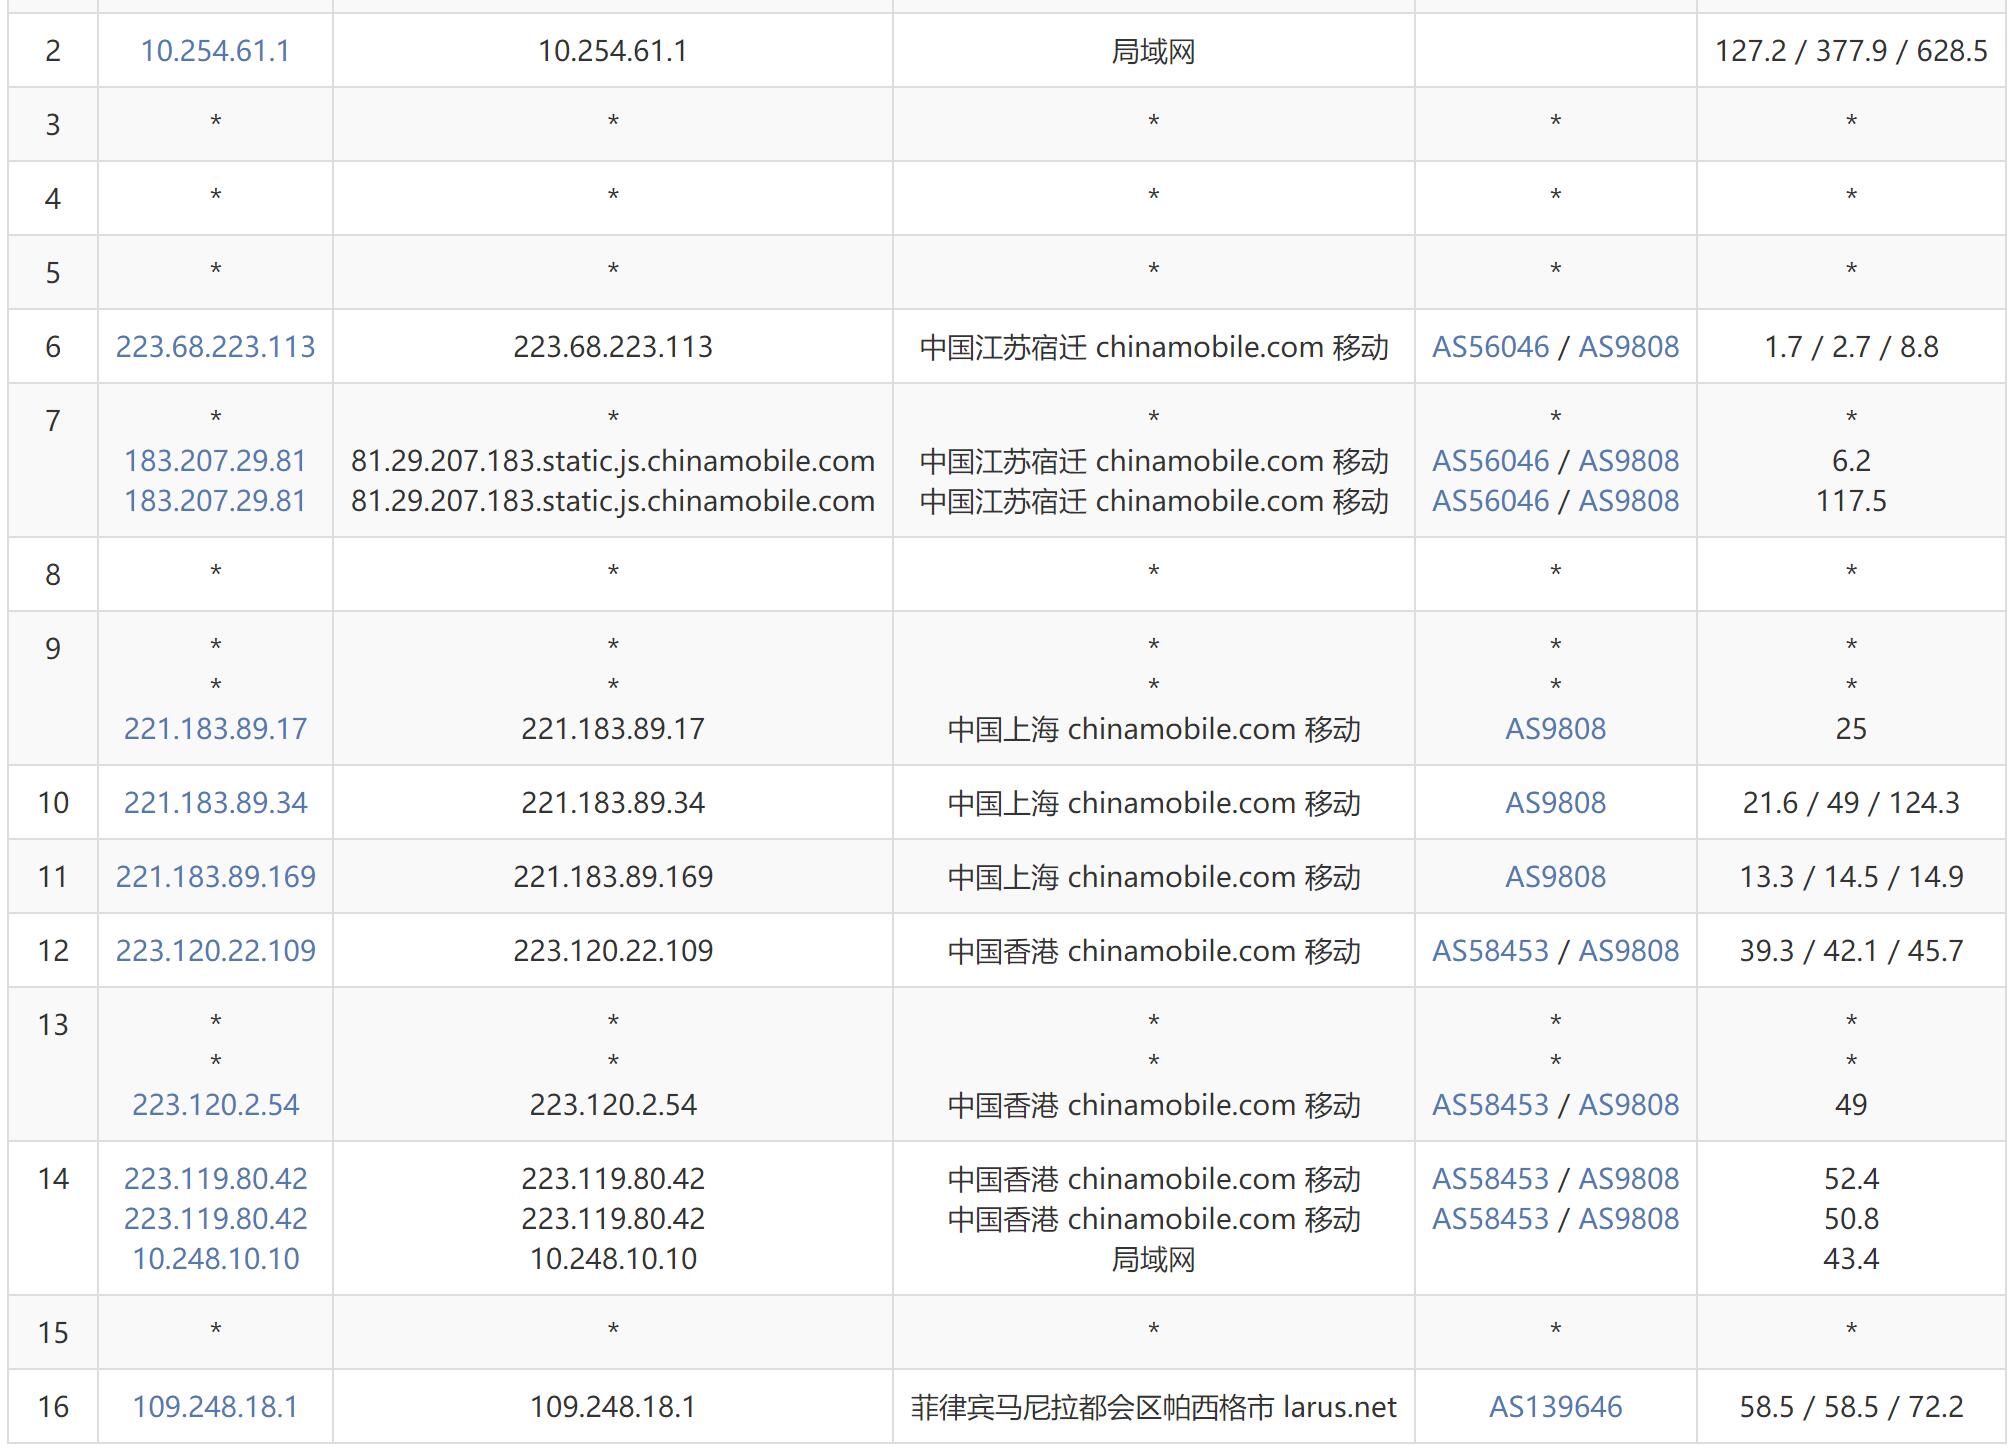2013x1451 pixels.
Task: Select hostname text 221.183.89.17 in hop 9
Action: [x=613, y=729]
